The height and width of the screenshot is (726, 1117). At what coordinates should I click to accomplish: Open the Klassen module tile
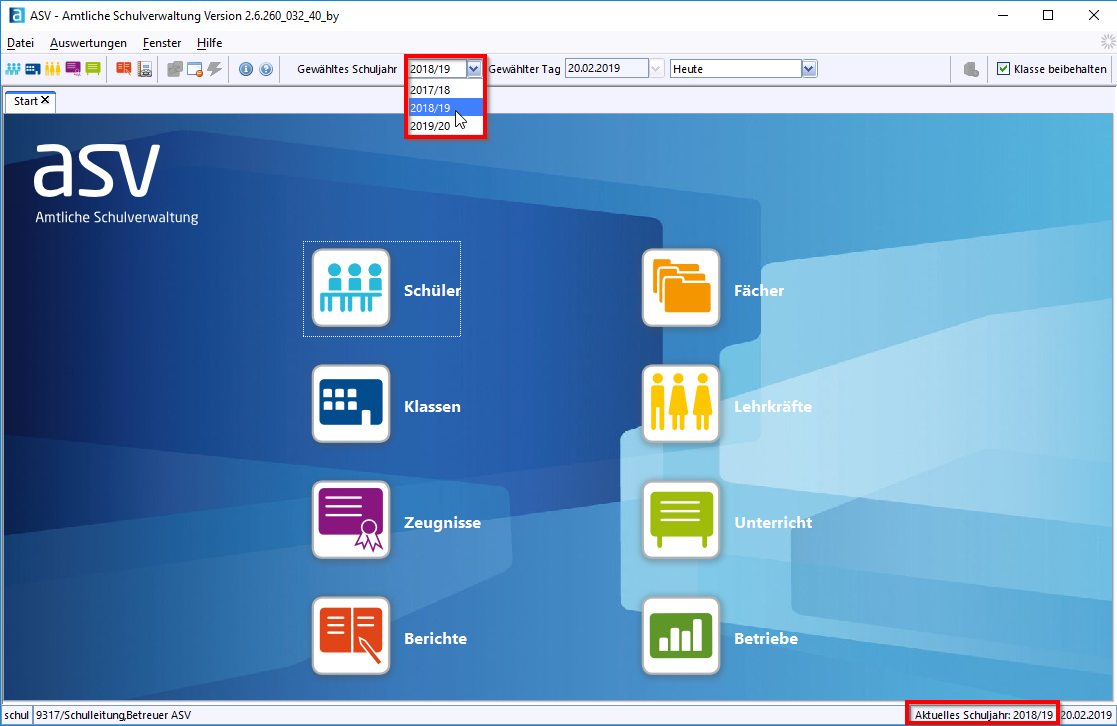coord(350,404)
